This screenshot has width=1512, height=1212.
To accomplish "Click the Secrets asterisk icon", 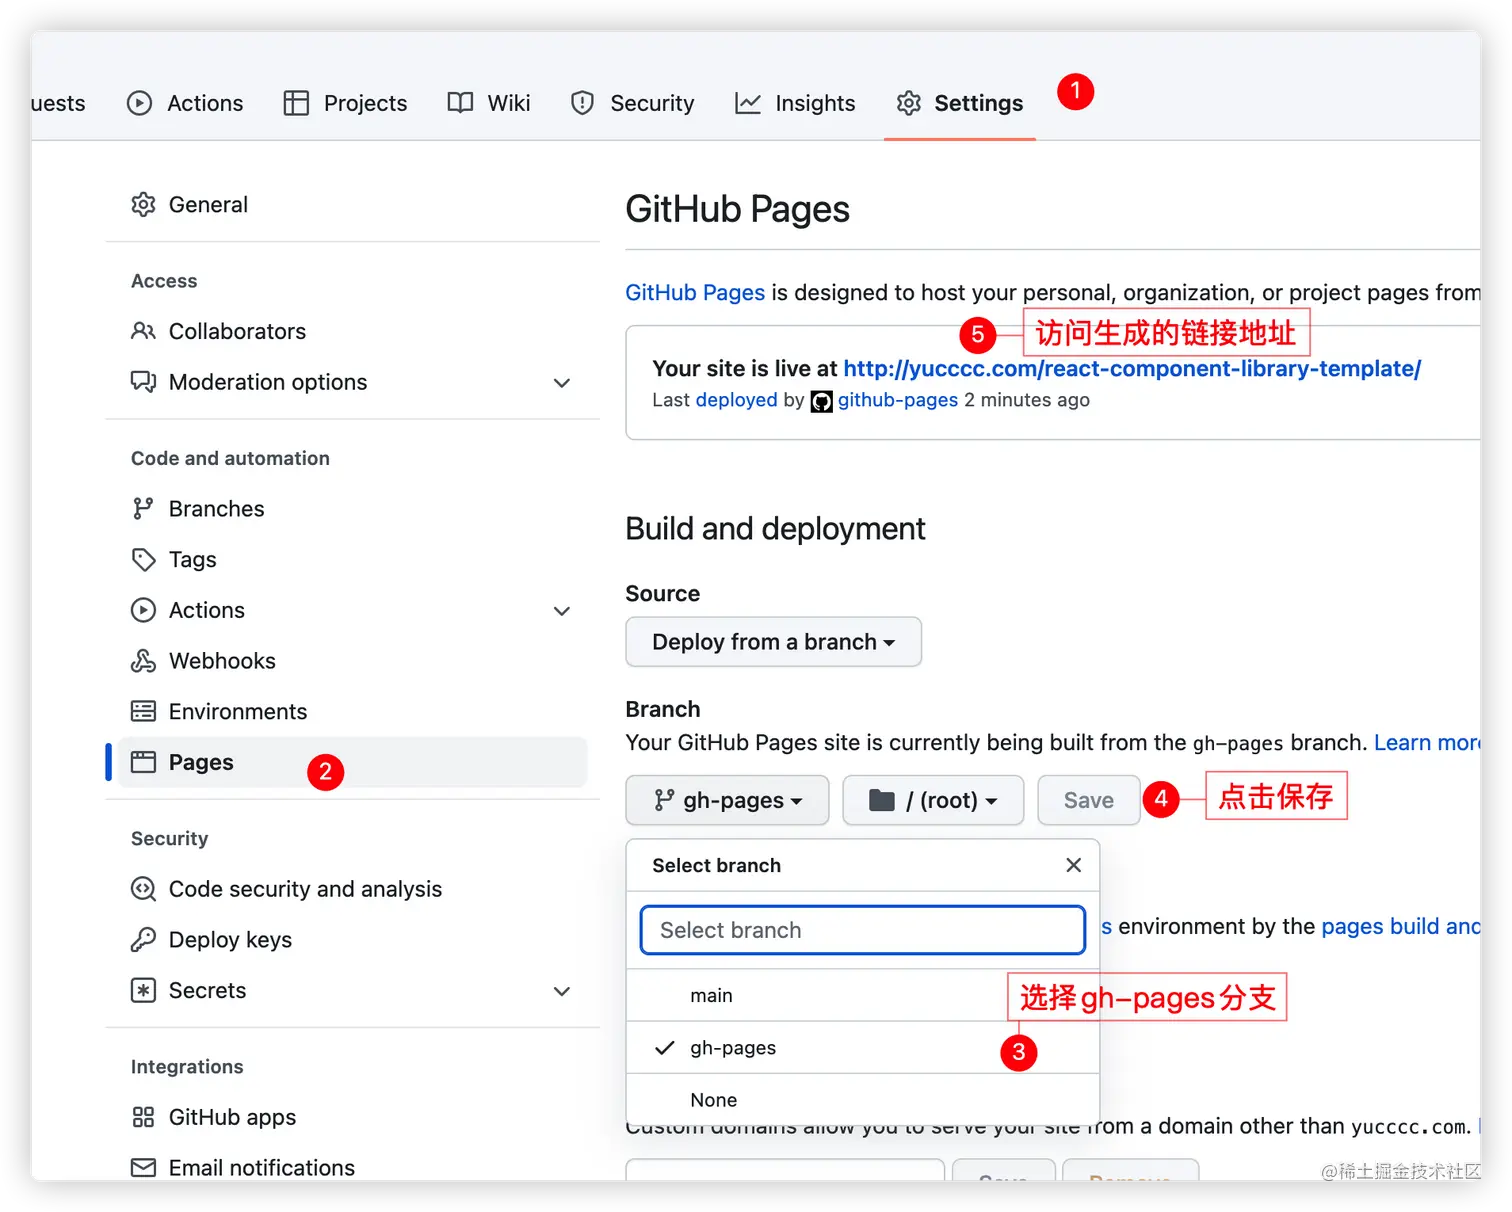I will (x=144, y=990).
